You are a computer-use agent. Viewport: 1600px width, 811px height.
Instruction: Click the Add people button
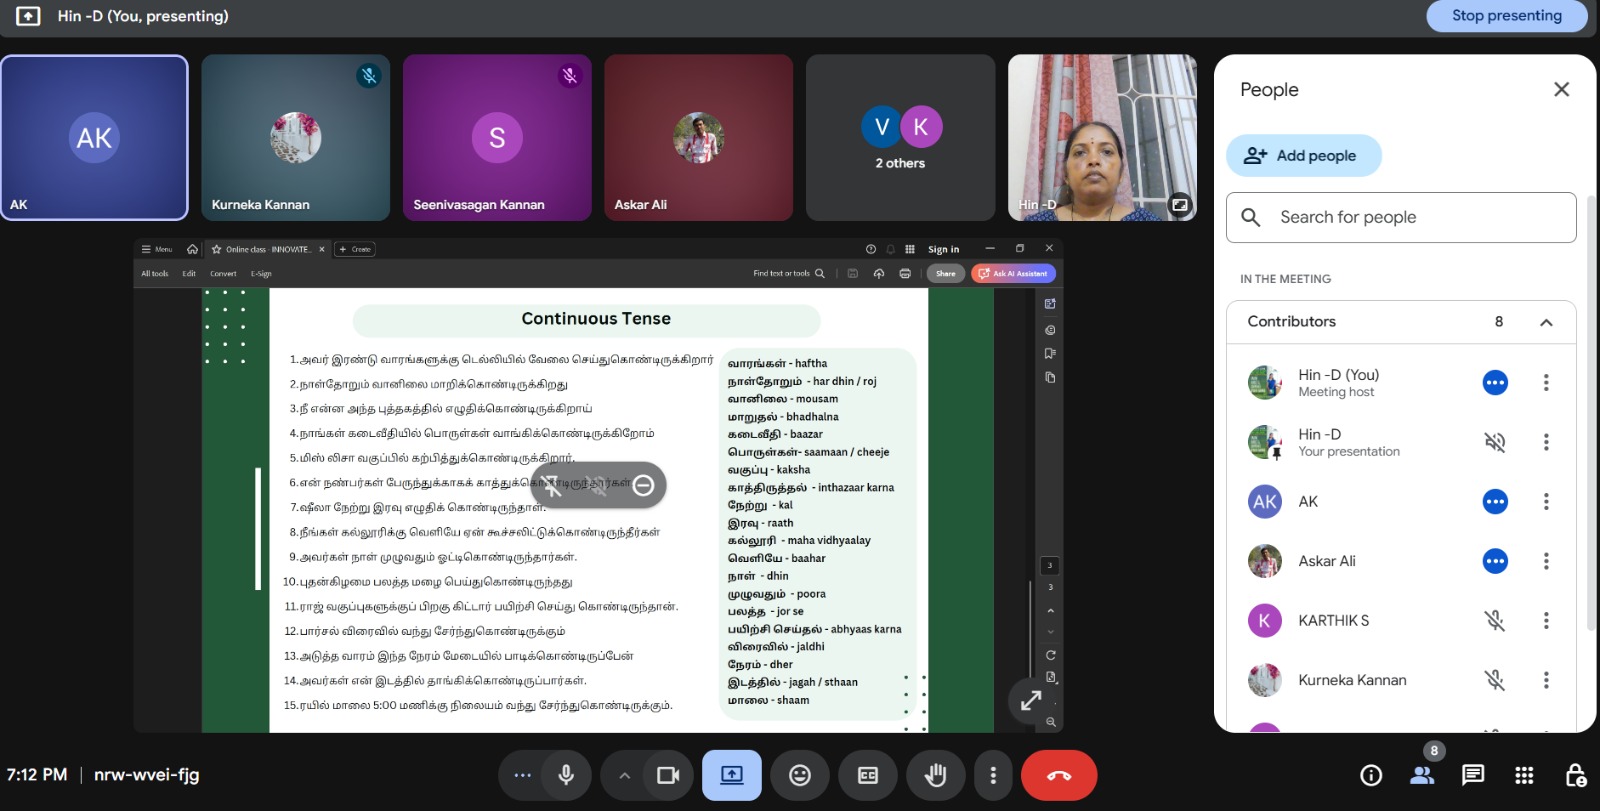point(1303,156)
